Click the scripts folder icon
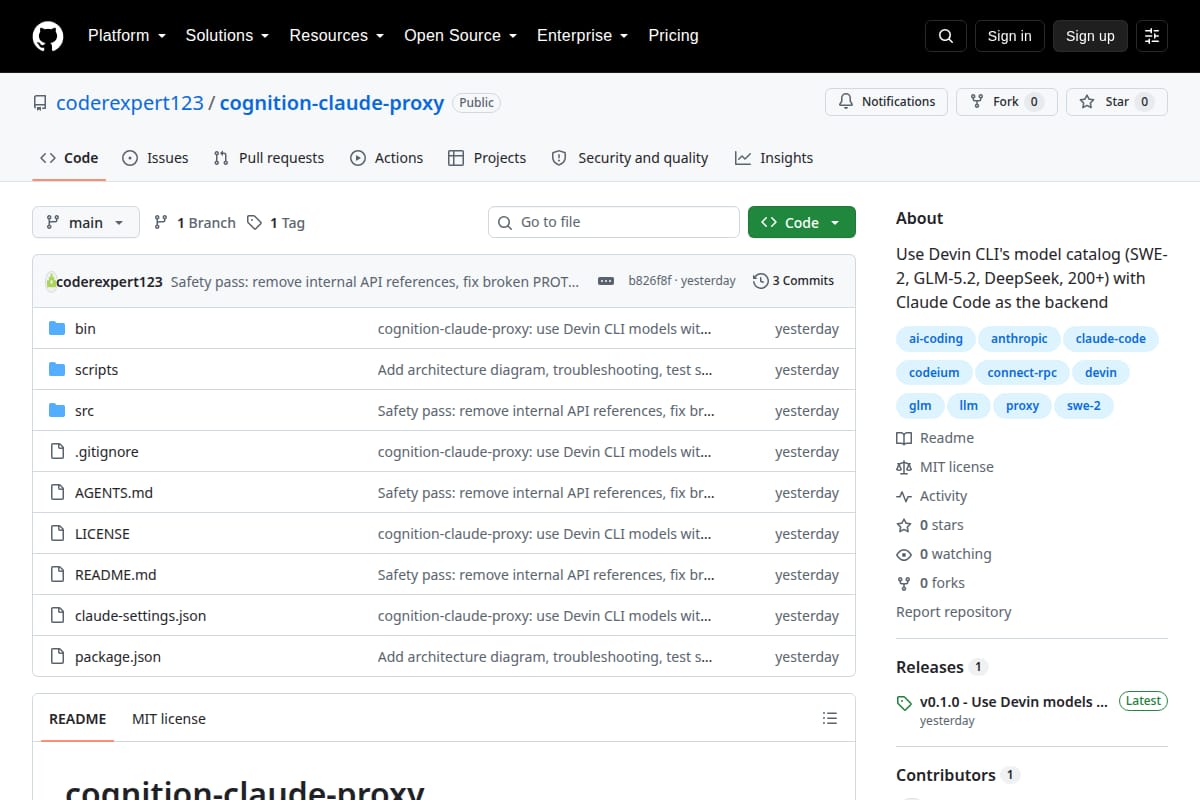The height and width of the screenshot is (800, 1200). (x=57, y=370)
